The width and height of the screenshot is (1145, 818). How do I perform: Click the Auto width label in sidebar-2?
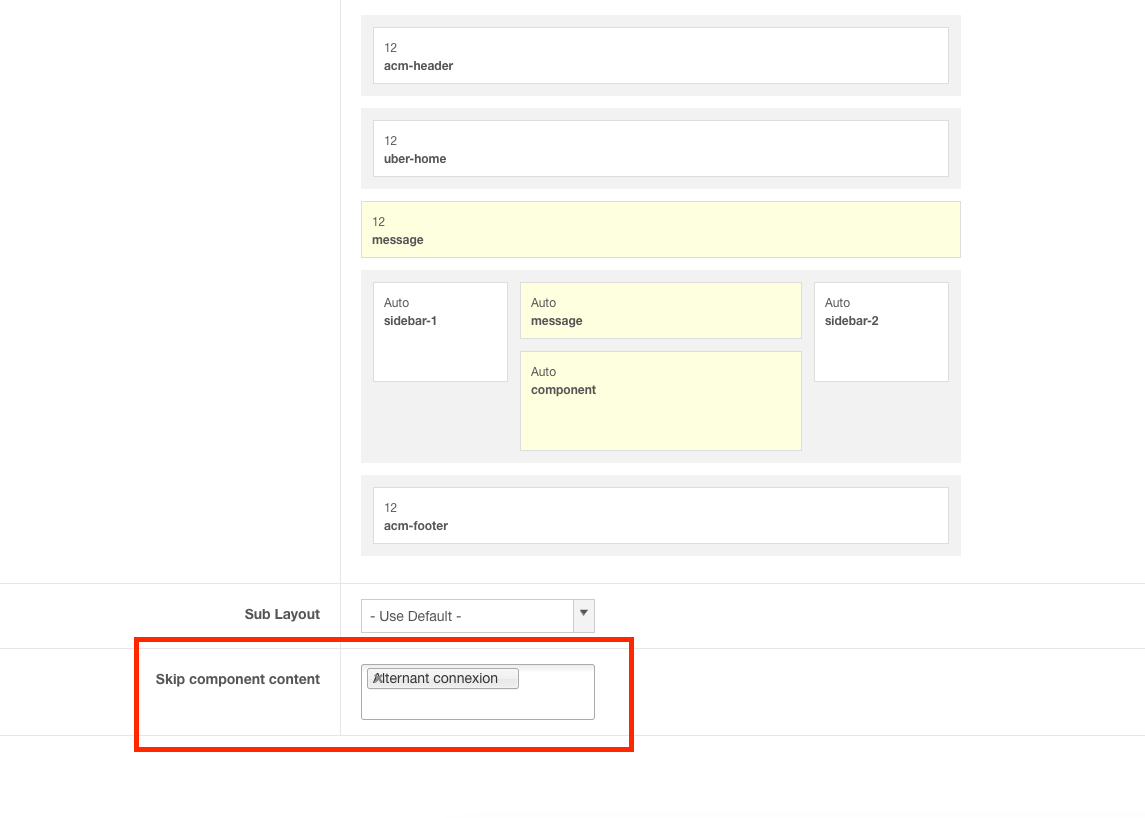click(838, 303)
